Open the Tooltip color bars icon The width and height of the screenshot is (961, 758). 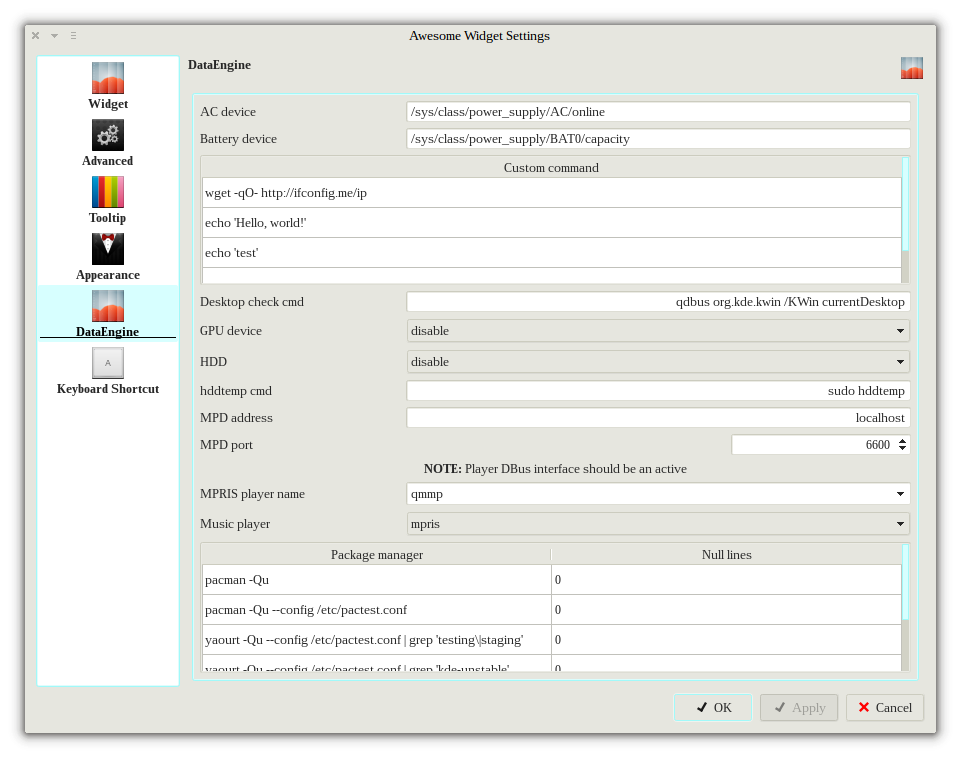(x=108, y=192)
